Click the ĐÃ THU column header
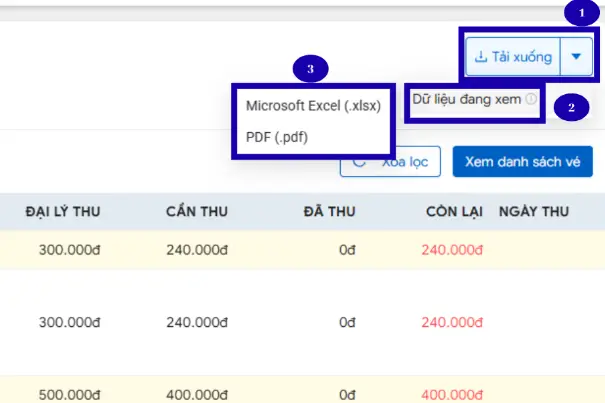This screenshot has height=403, width=605. pyautogui.click(x=329, y=211)
